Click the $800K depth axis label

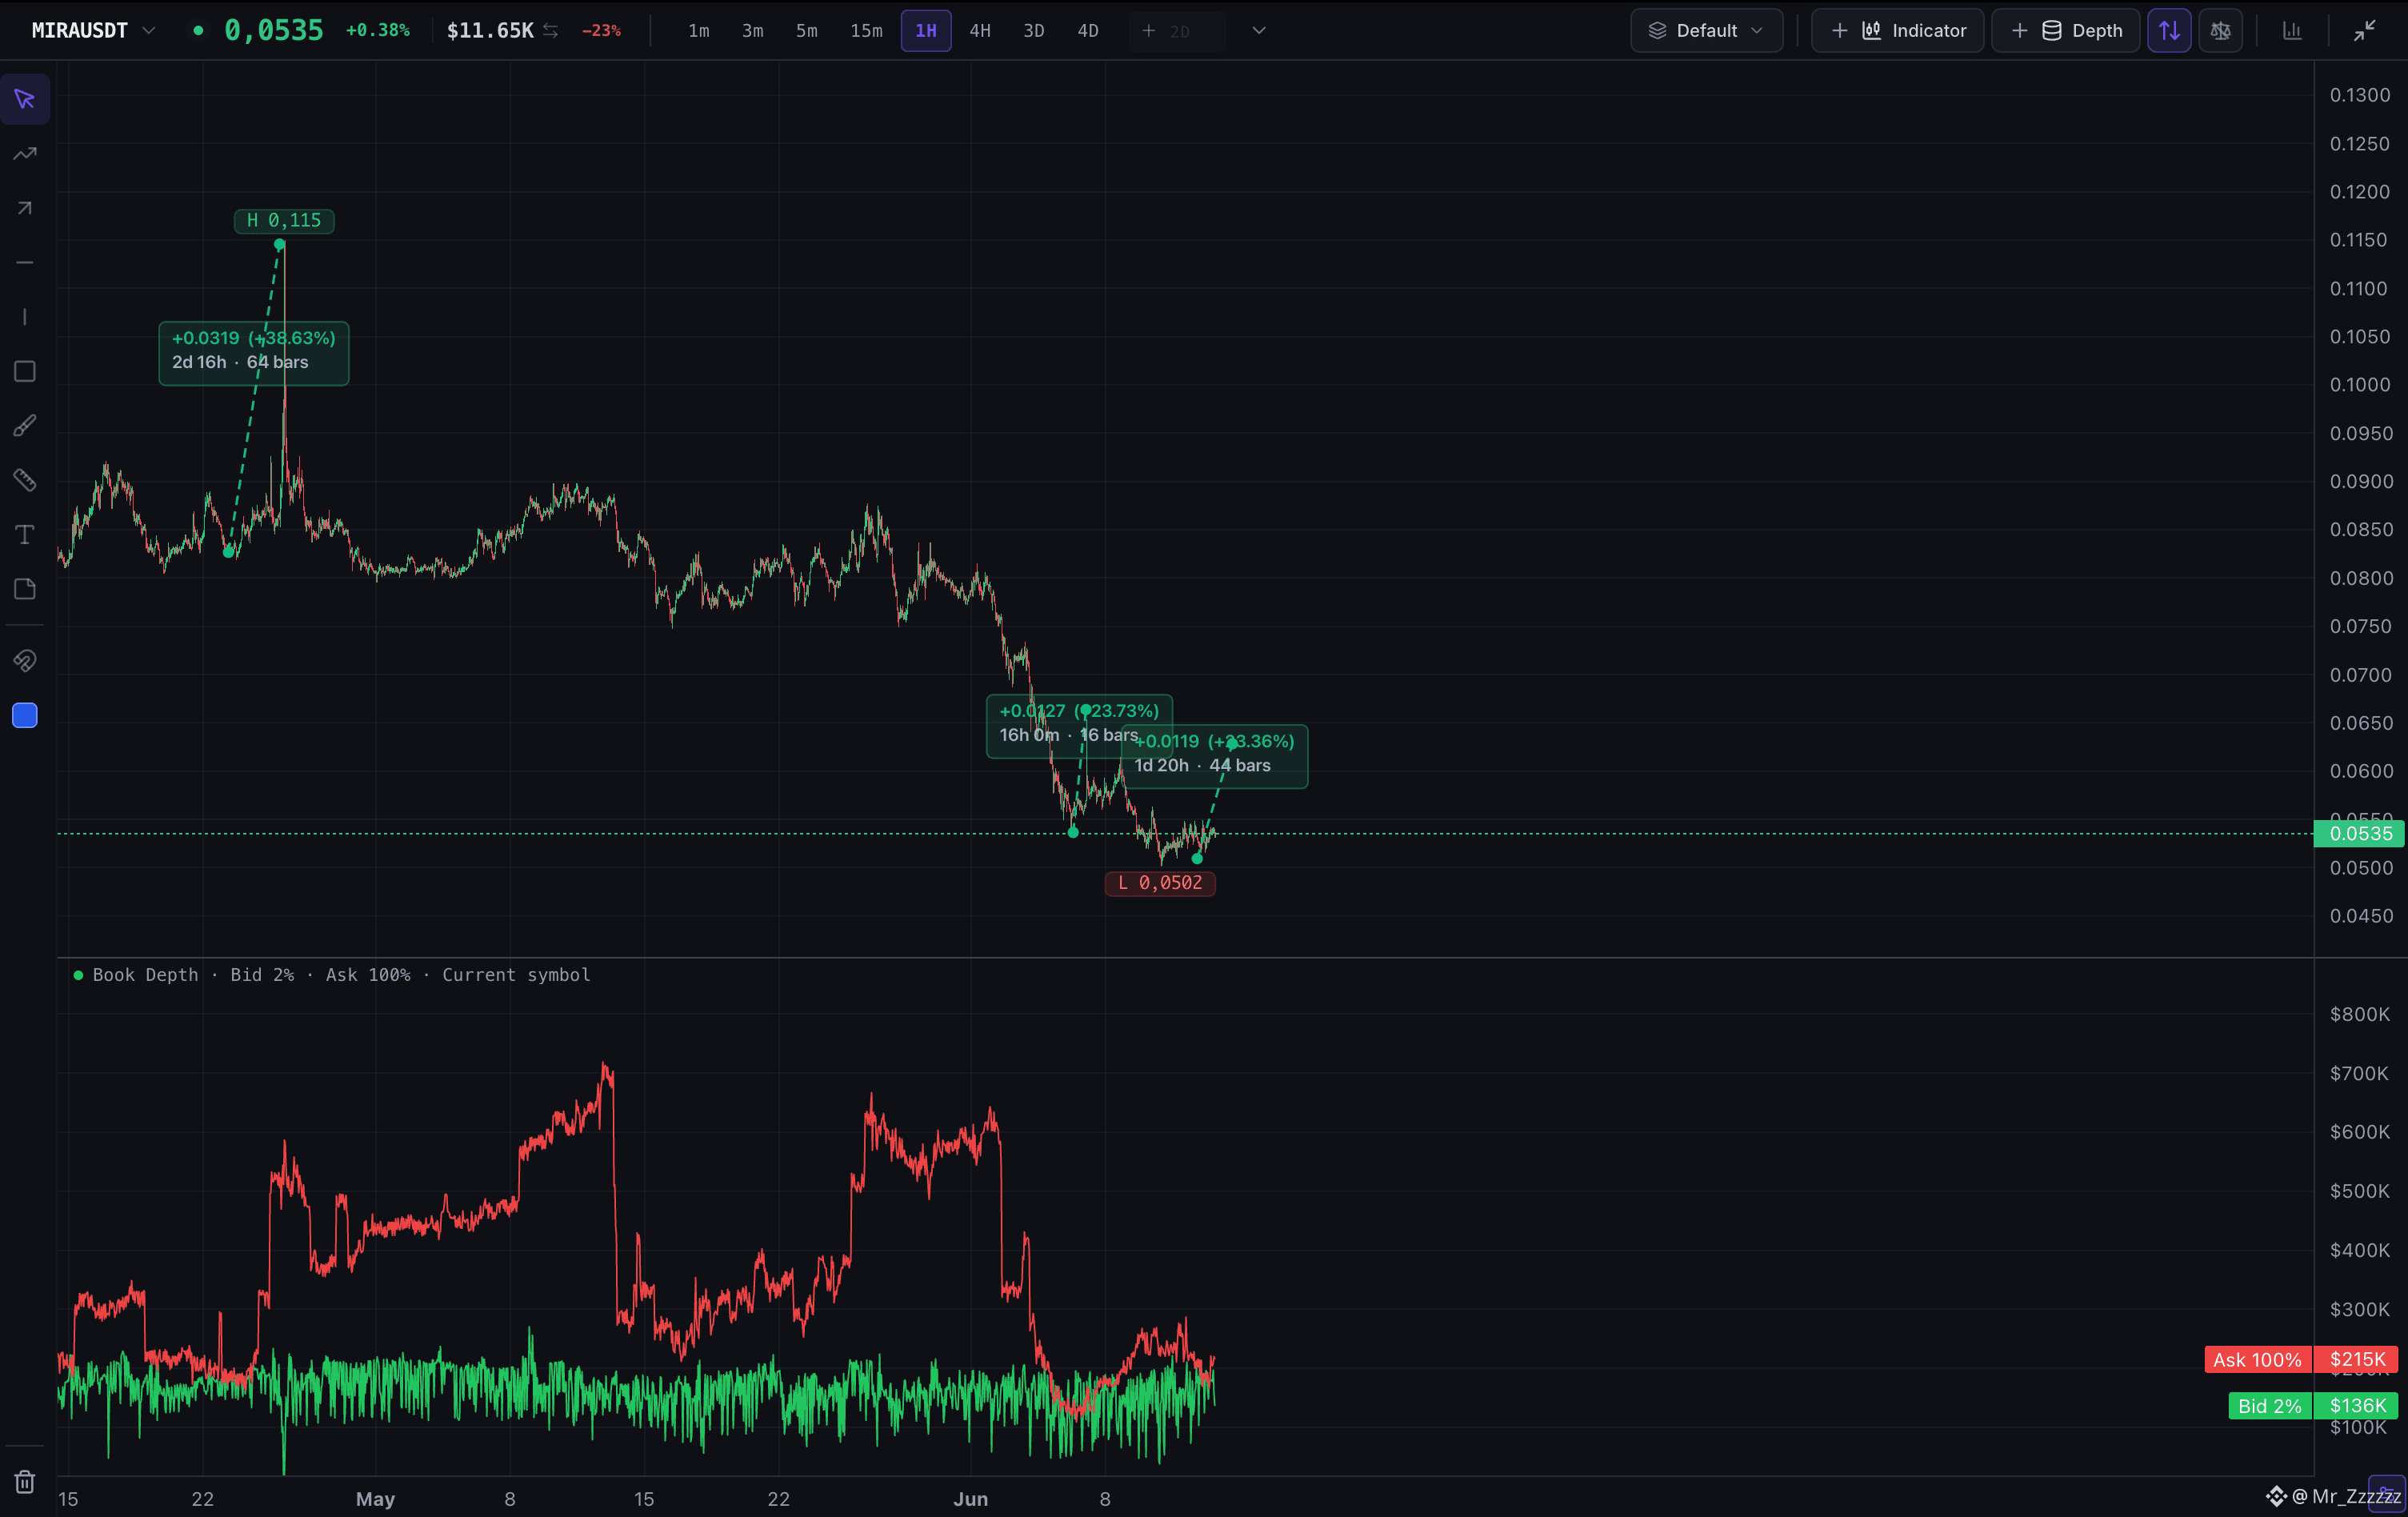pos(2360,1014)
